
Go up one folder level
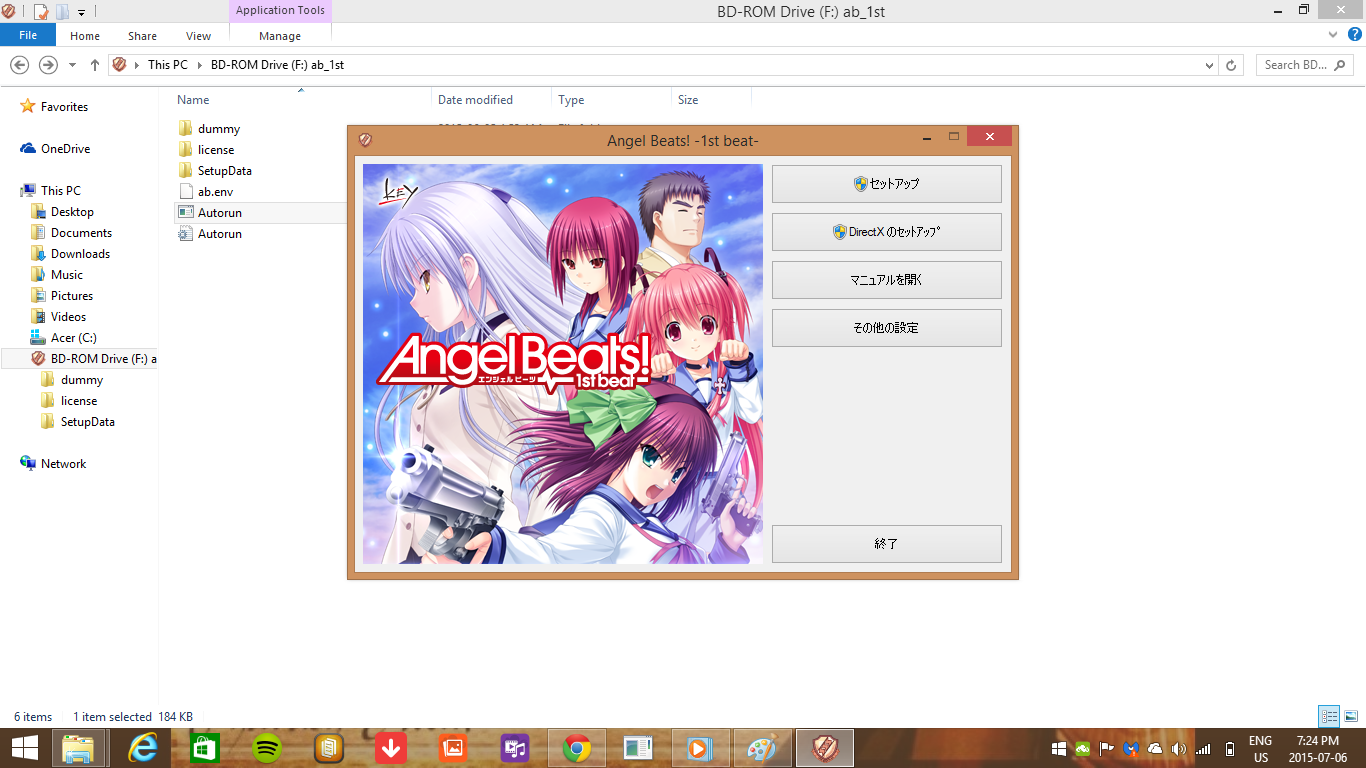[x=95, y=65]
